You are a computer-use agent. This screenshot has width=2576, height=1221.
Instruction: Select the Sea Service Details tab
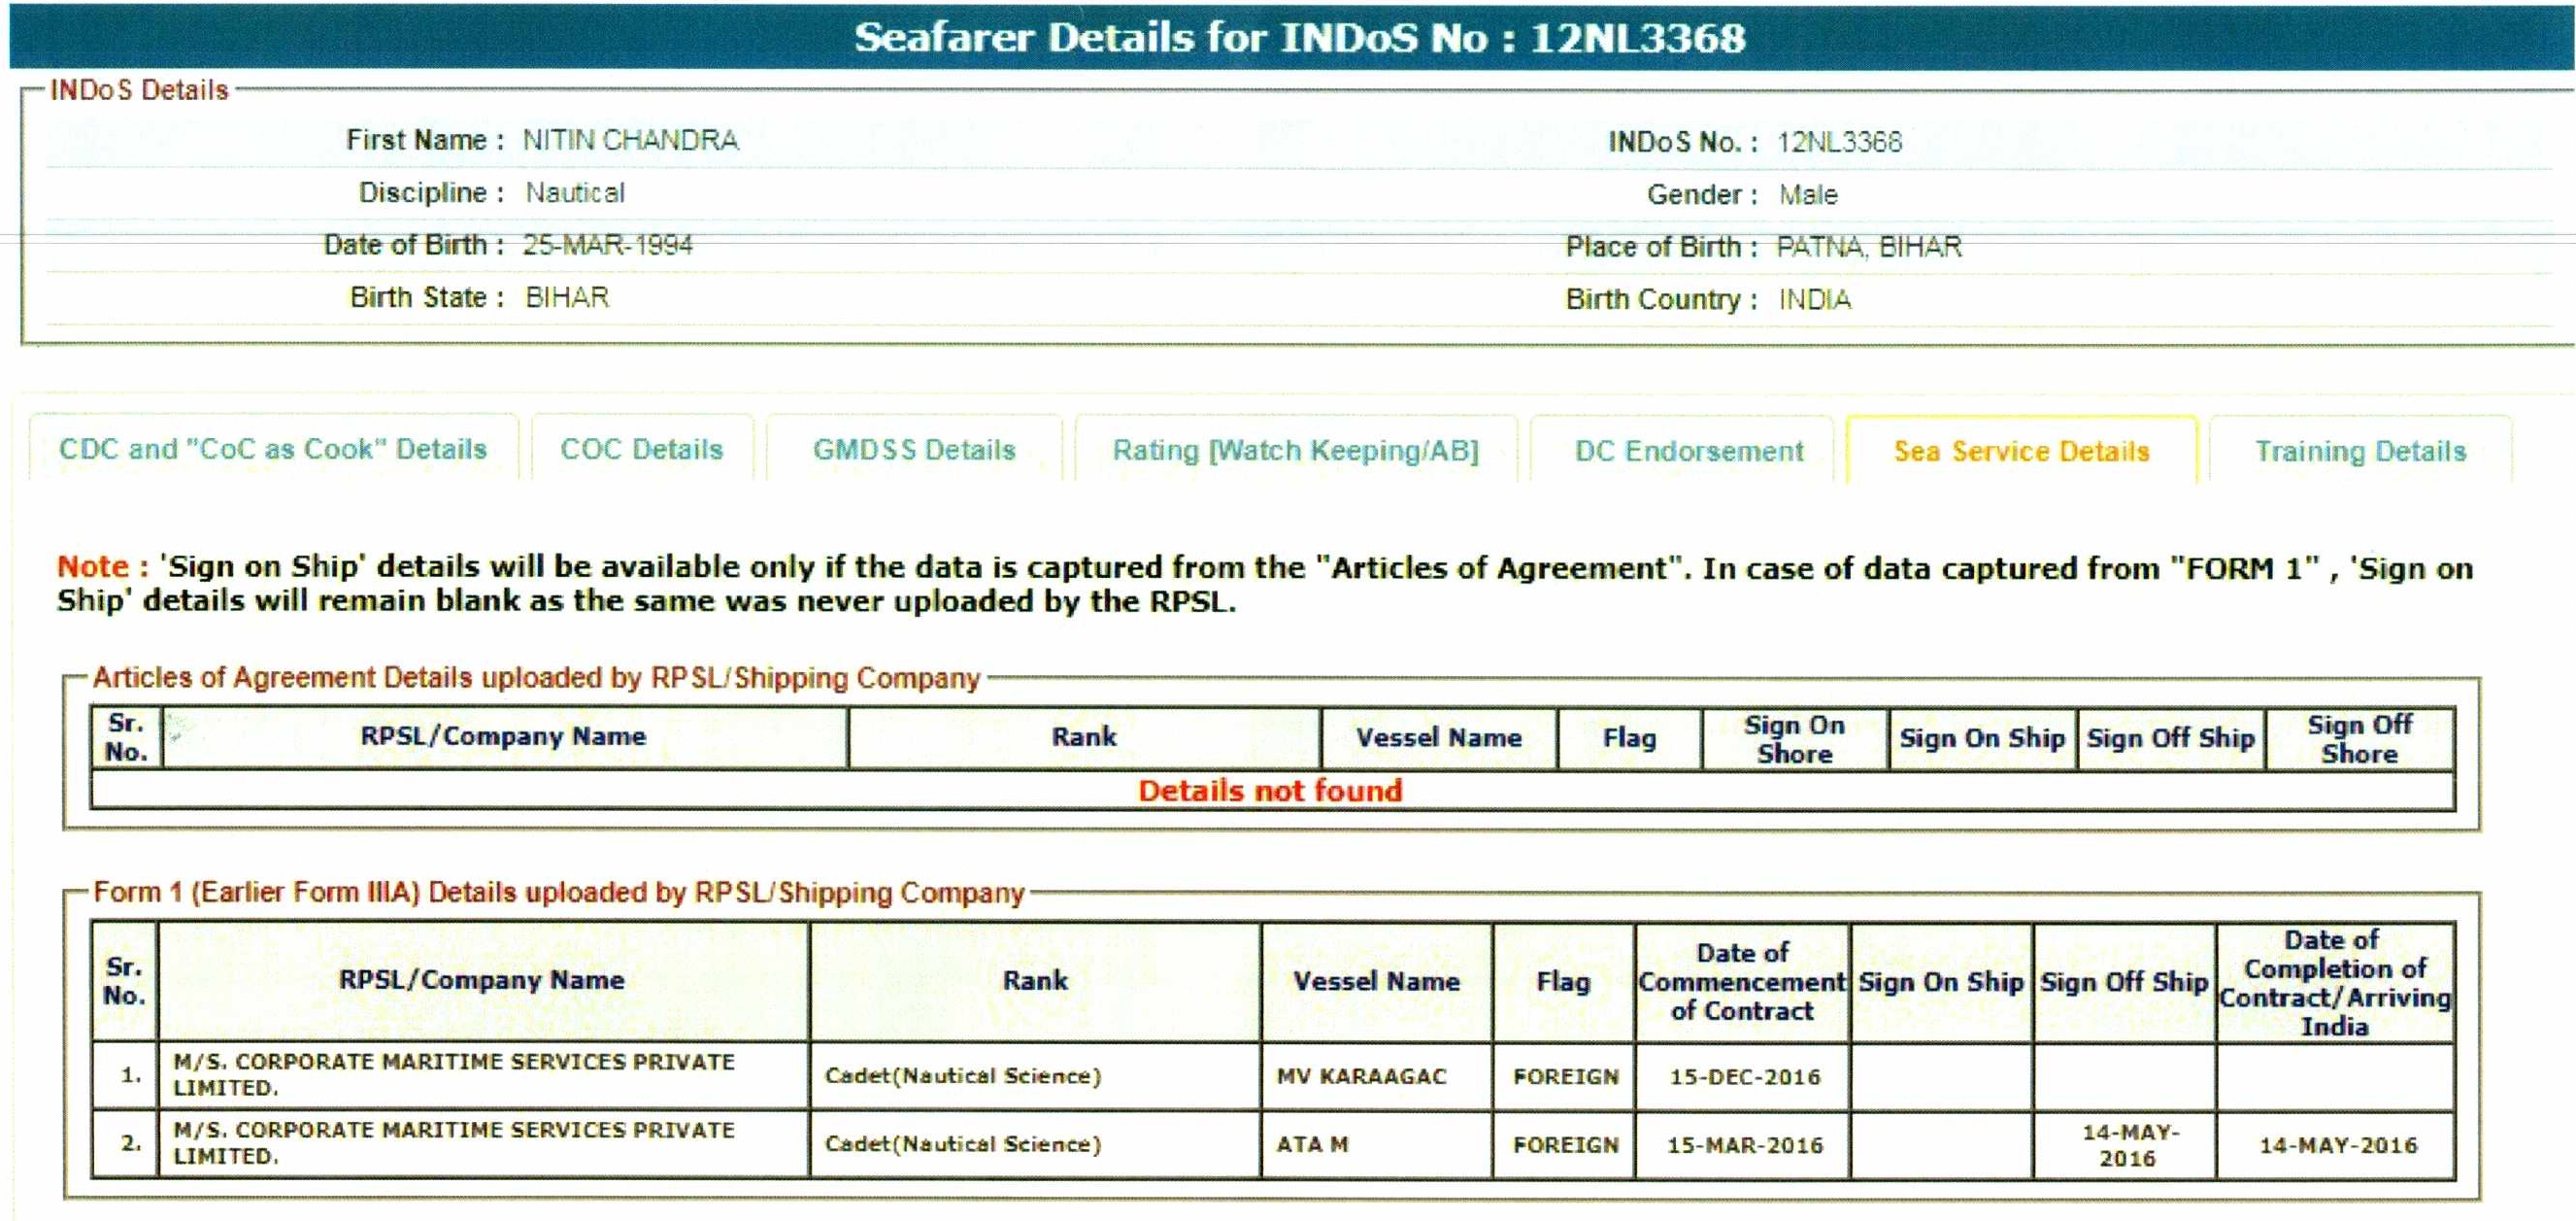2020,451
